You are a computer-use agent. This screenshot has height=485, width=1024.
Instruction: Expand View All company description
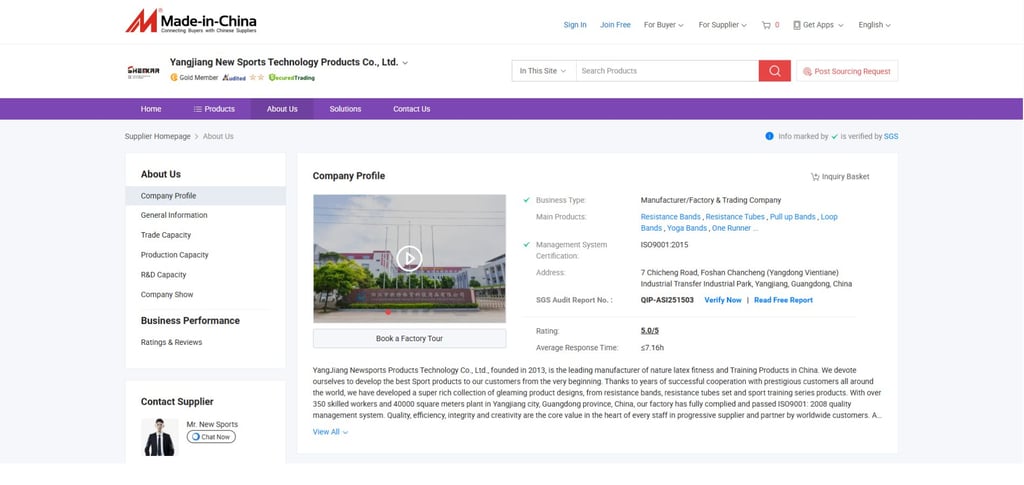pyautogui.click(x=330, y=432)
